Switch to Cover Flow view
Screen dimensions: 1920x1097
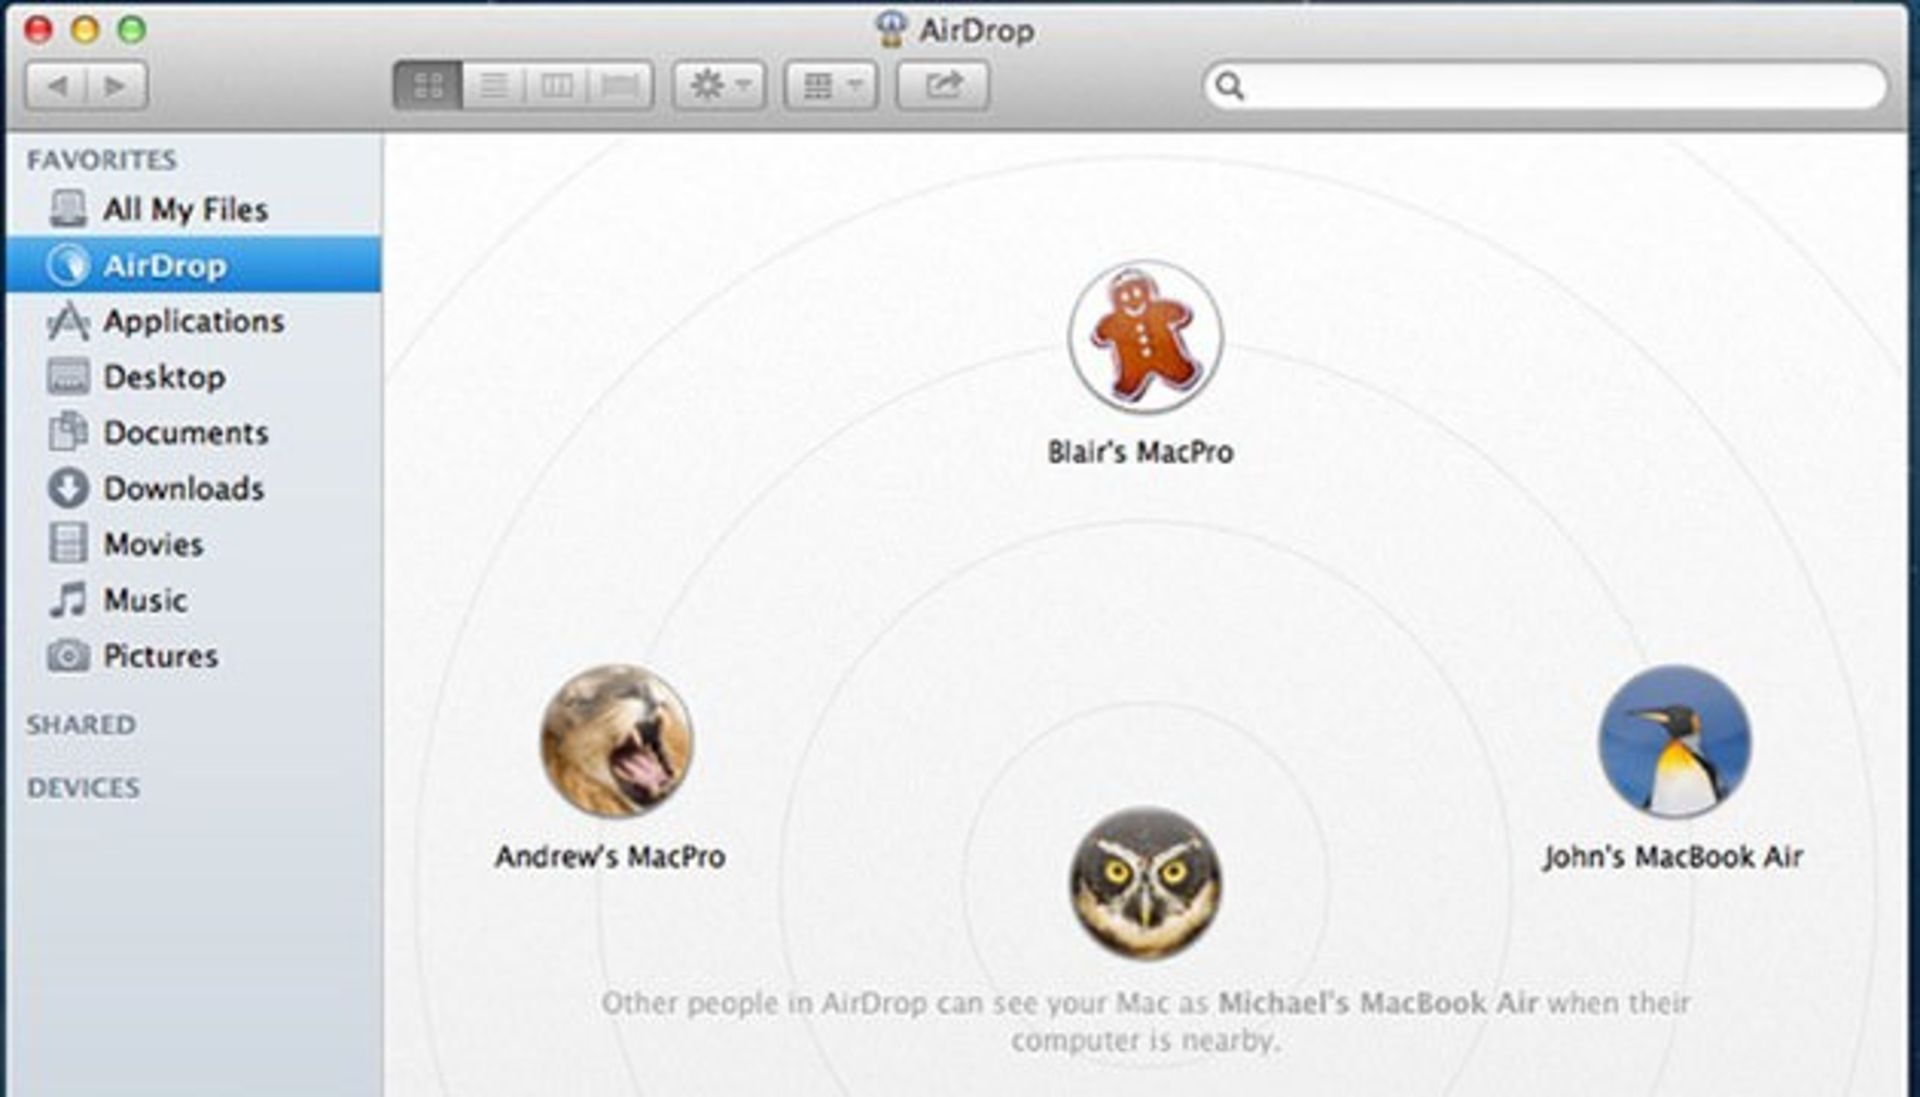coord(620,86)
